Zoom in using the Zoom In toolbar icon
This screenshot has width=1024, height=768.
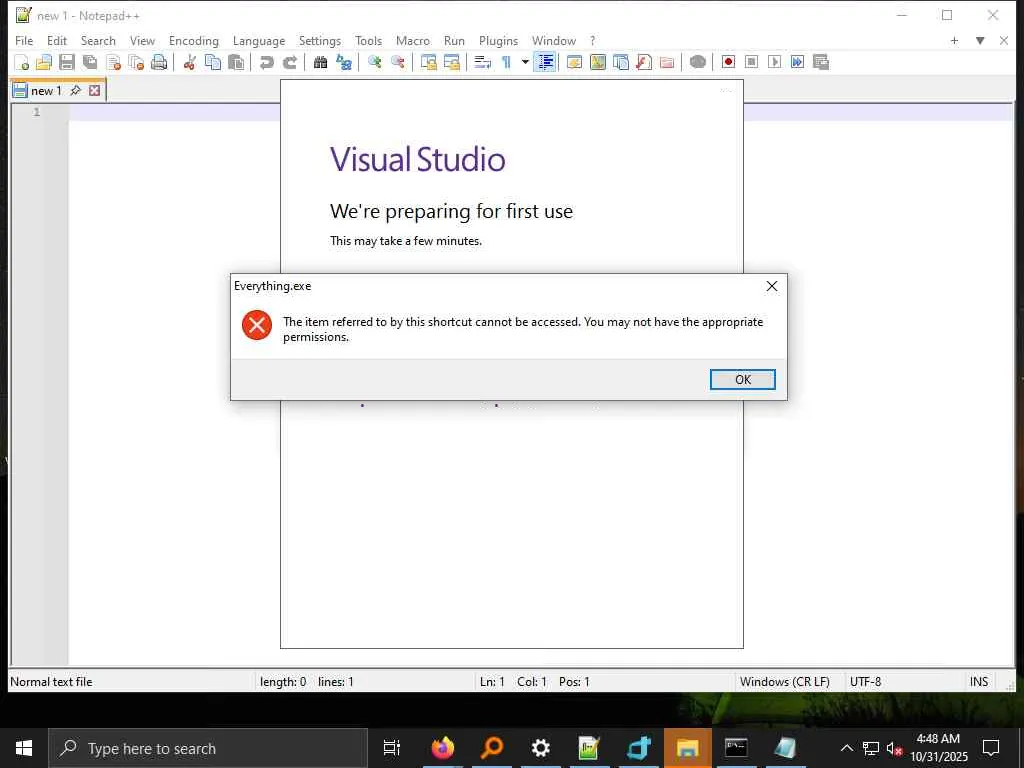tap(374, 62)
